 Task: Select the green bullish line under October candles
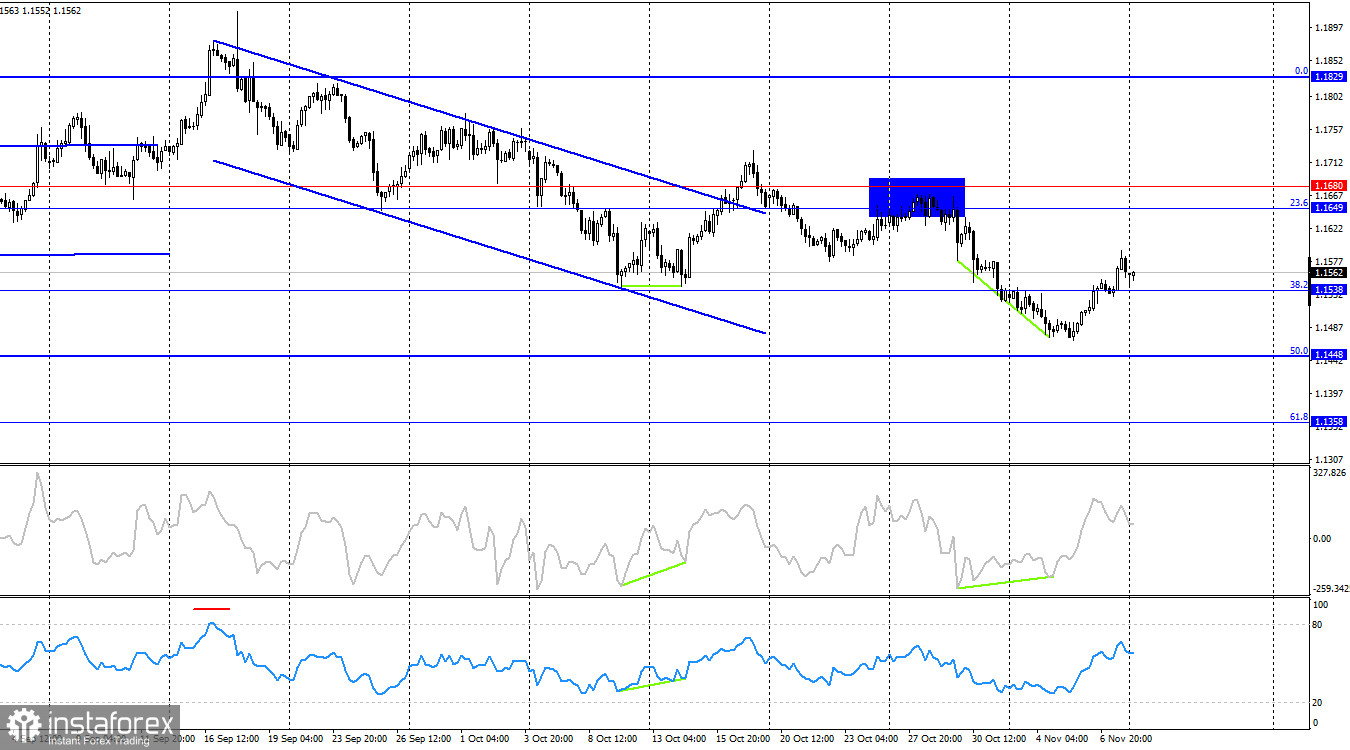tap(650, 286)
